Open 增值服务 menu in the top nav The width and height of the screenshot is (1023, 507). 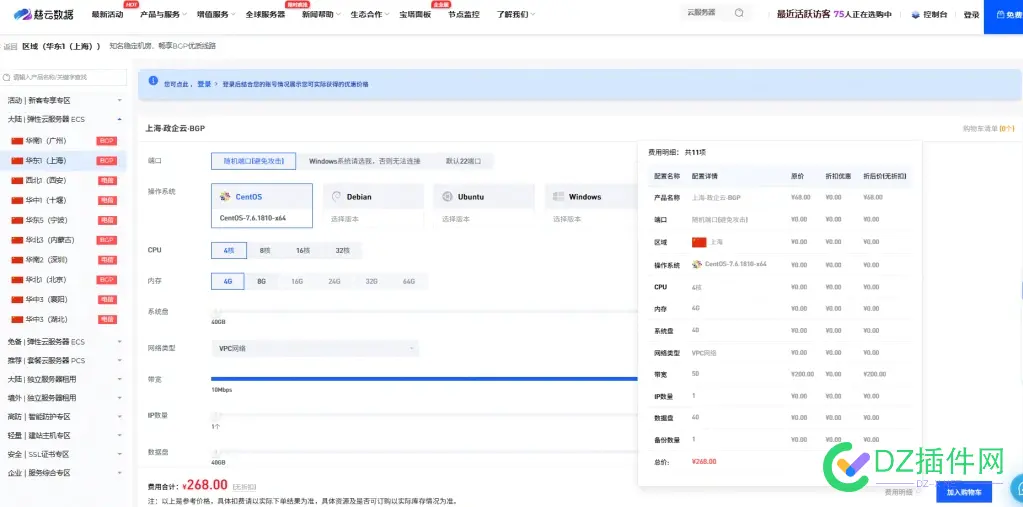click(217, 14)
